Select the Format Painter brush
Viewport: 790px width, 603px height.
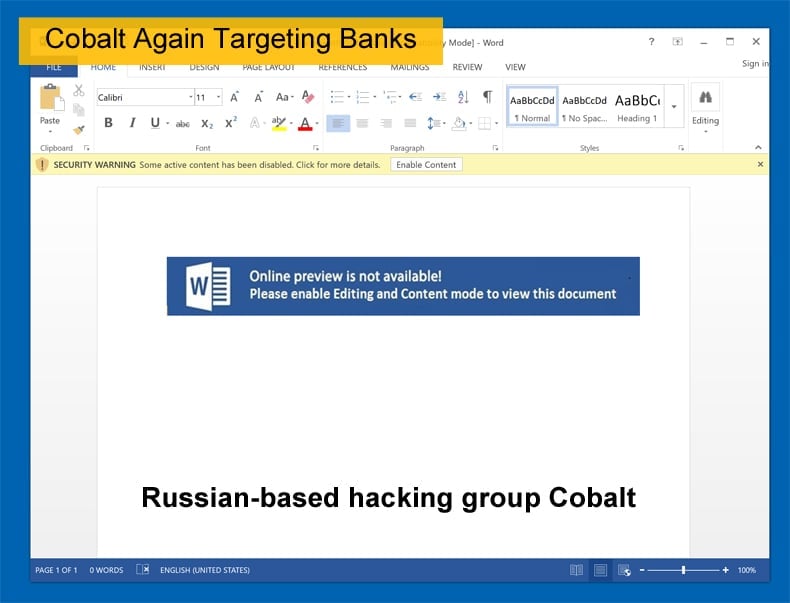79,130
